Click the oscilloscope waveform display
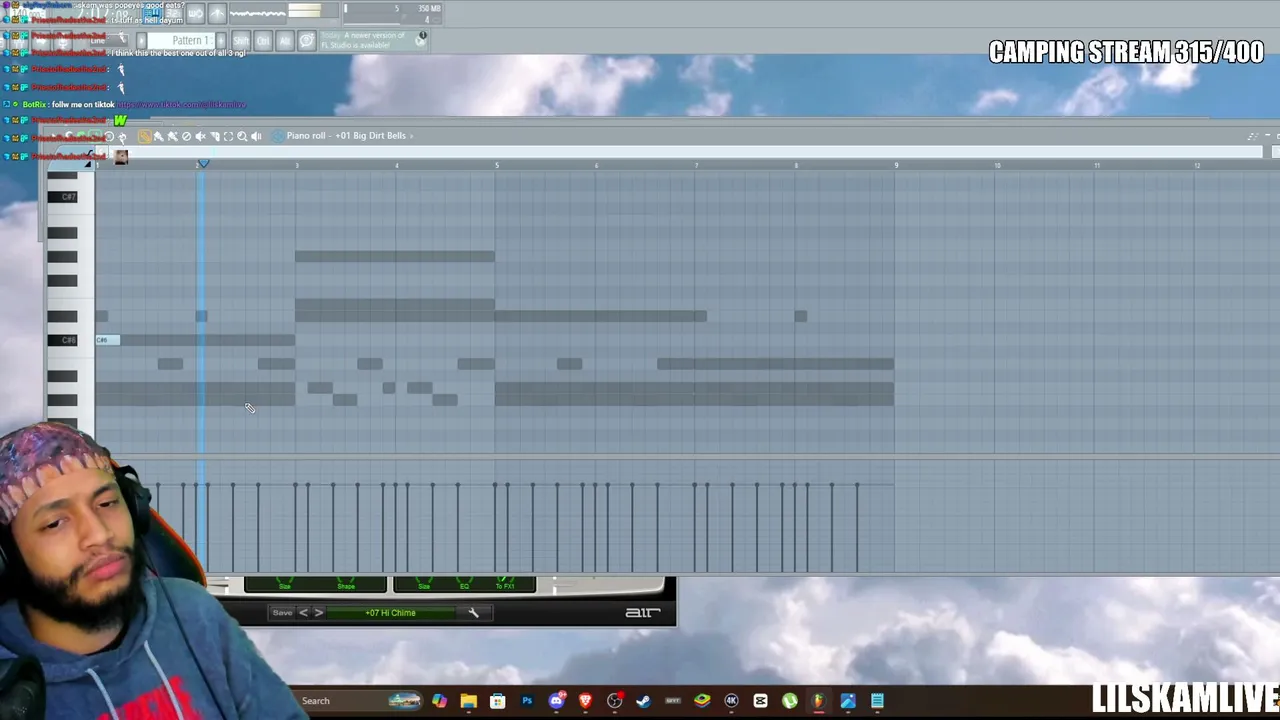This screenshot has width=1280, height=720. tap(258, 13)
